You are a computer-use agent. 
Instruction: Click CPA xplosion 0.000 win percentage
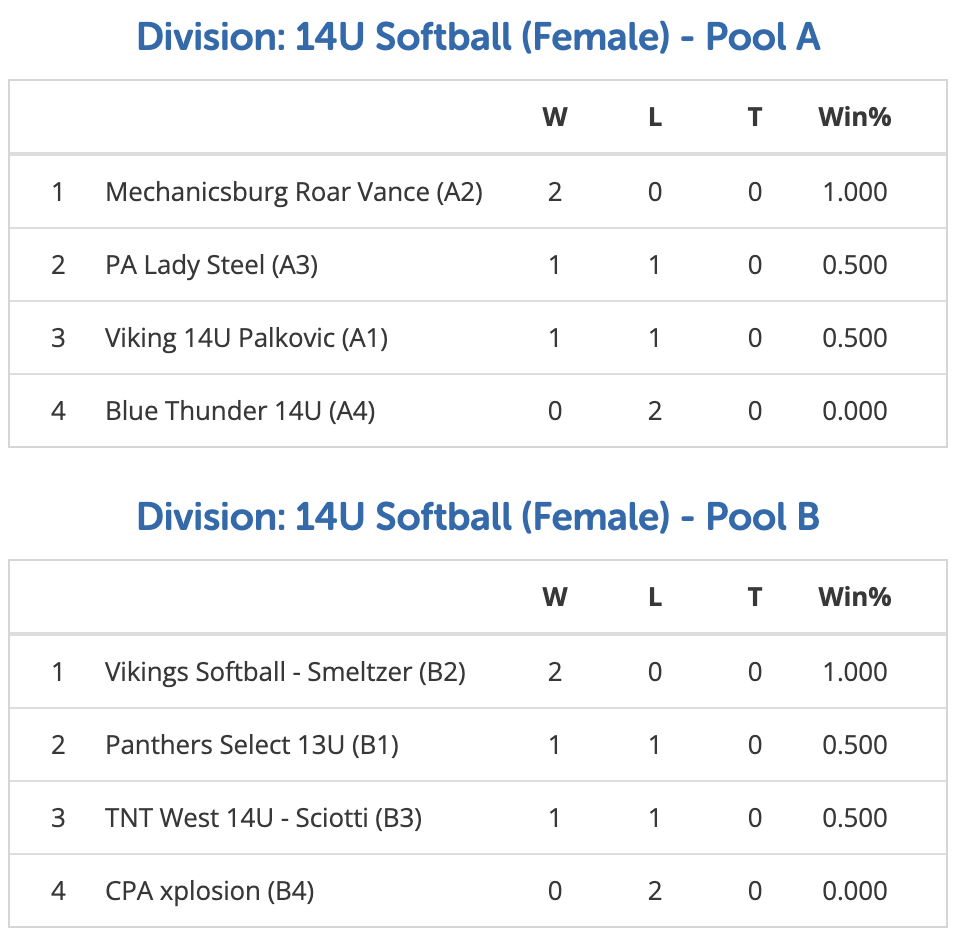tap(855, 892)
